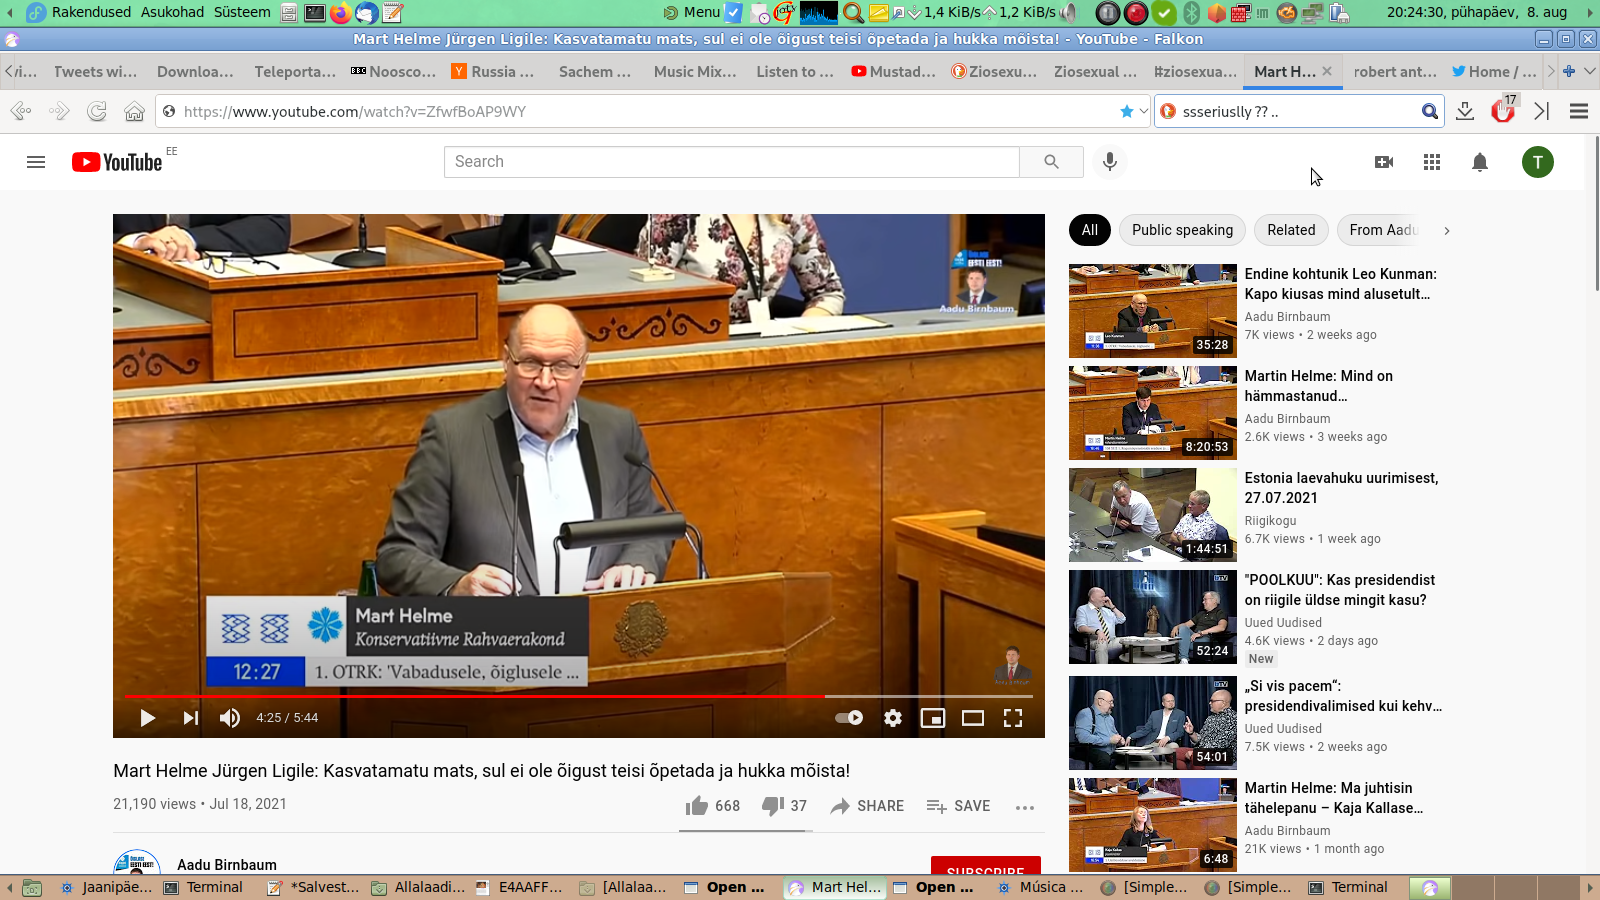Select the All filter chip
Viewport: 1600px width, 900px height.
[1090, 230]
